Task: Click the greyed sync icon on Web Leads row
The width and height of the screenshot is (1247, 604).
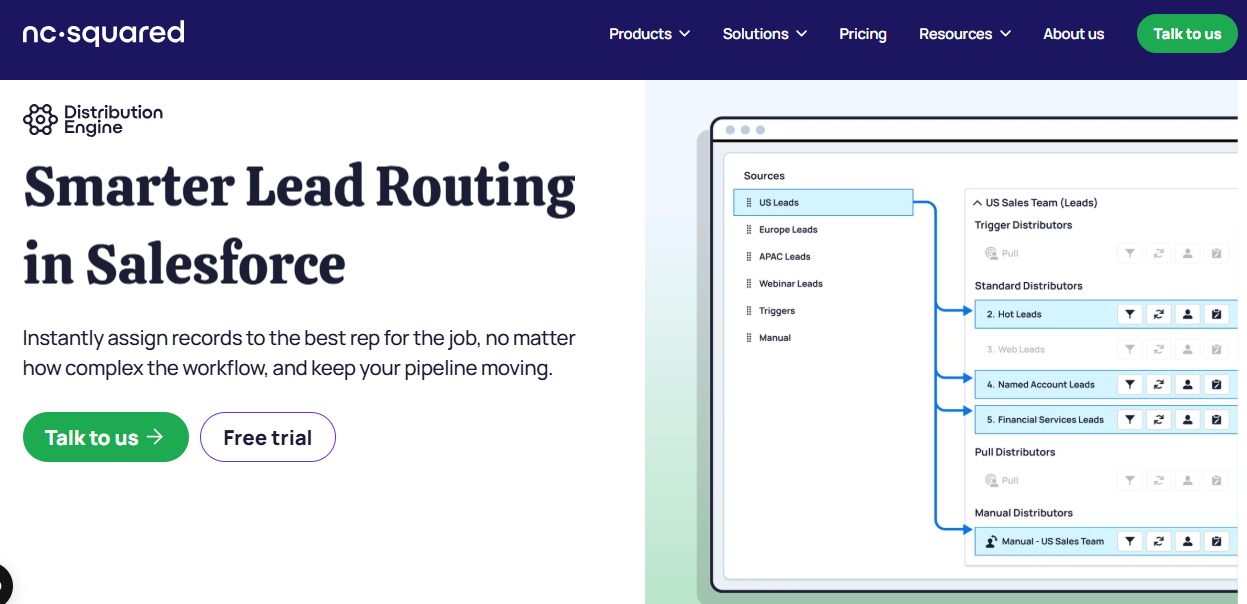Action: pos(1159,349)
